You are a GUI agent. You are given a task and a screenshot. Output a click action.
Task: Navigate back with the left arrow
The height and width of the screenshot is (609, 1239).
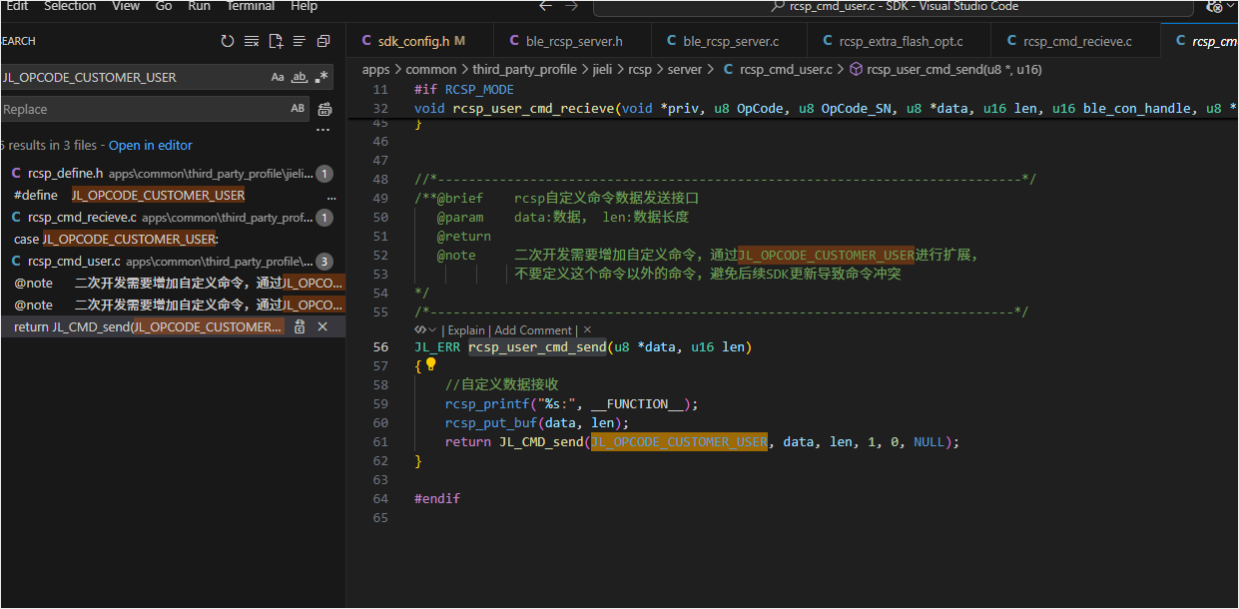[545, 6]
